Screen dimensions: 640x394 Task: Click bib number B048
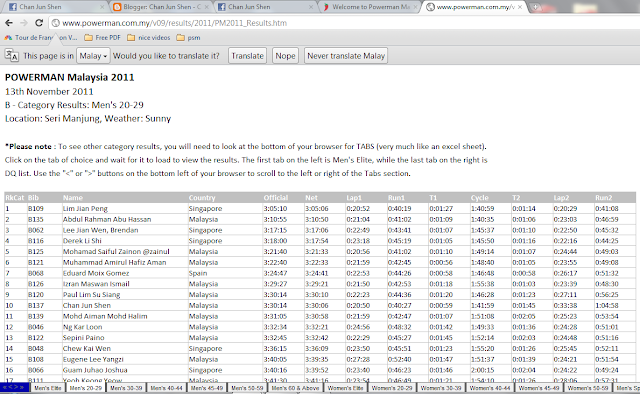[36, 349]
